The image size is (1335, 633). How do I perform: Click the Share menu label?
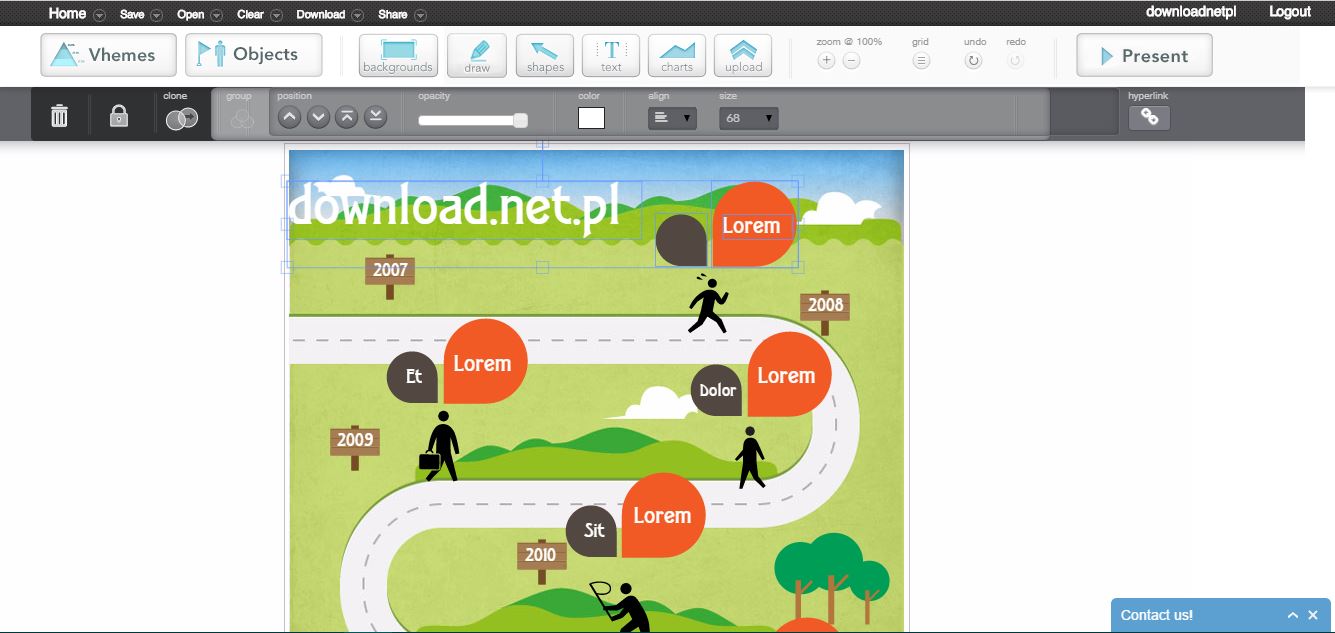(393, 15)
